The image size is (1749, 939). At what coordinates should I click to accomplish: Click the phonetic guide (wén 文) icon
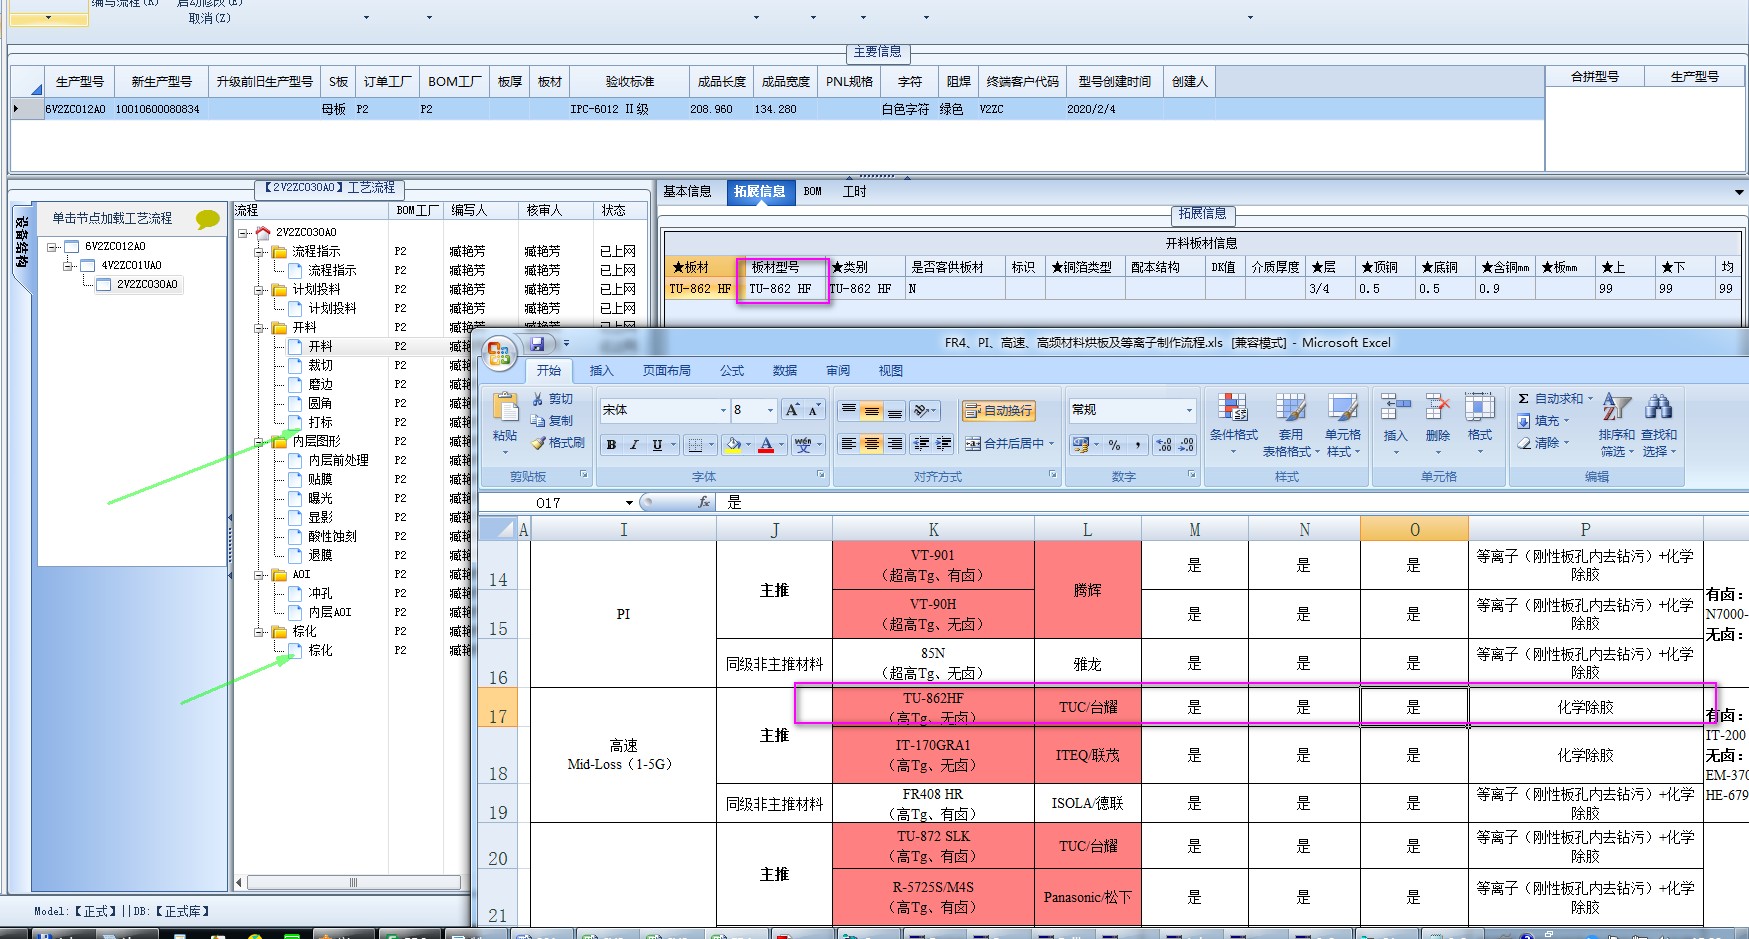[x=803, y=445]
